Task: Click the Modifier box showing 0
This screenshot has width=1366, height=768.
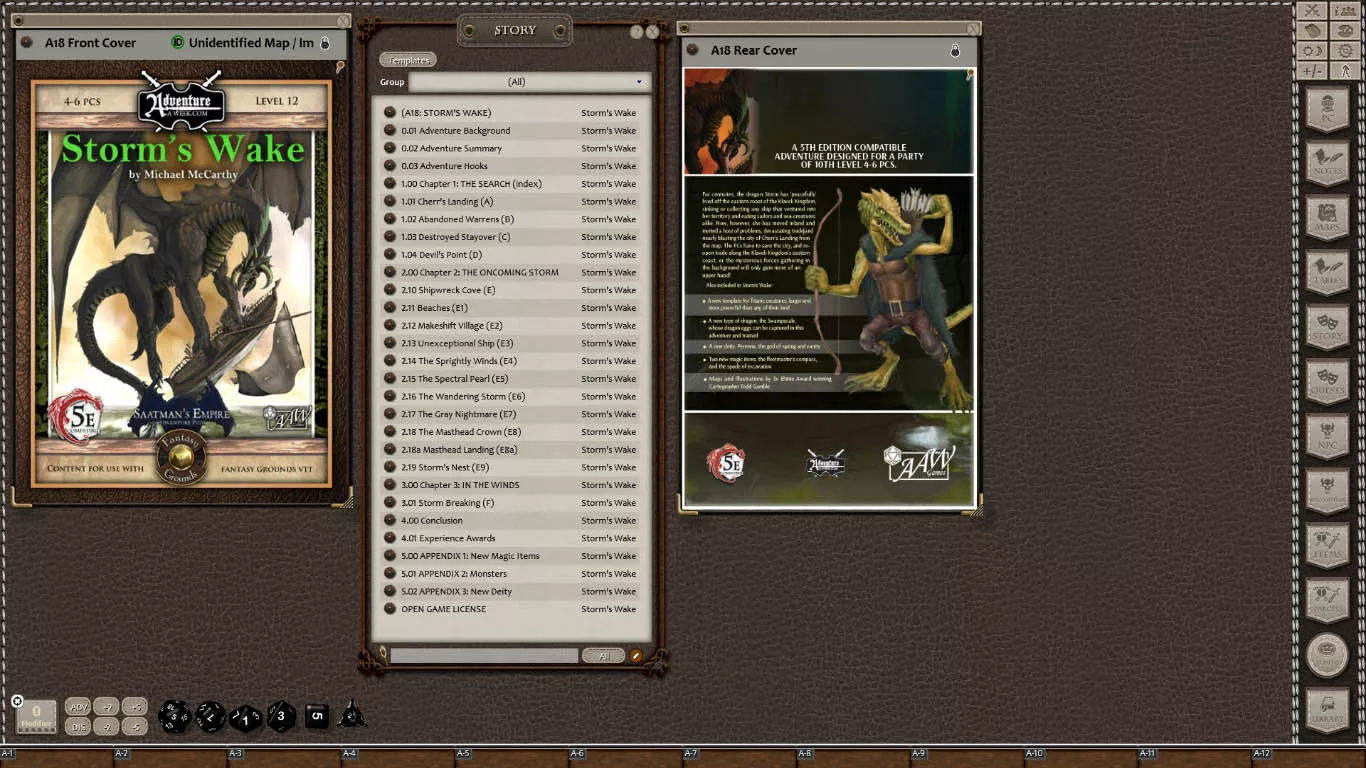Action: (x=37, y=715)
